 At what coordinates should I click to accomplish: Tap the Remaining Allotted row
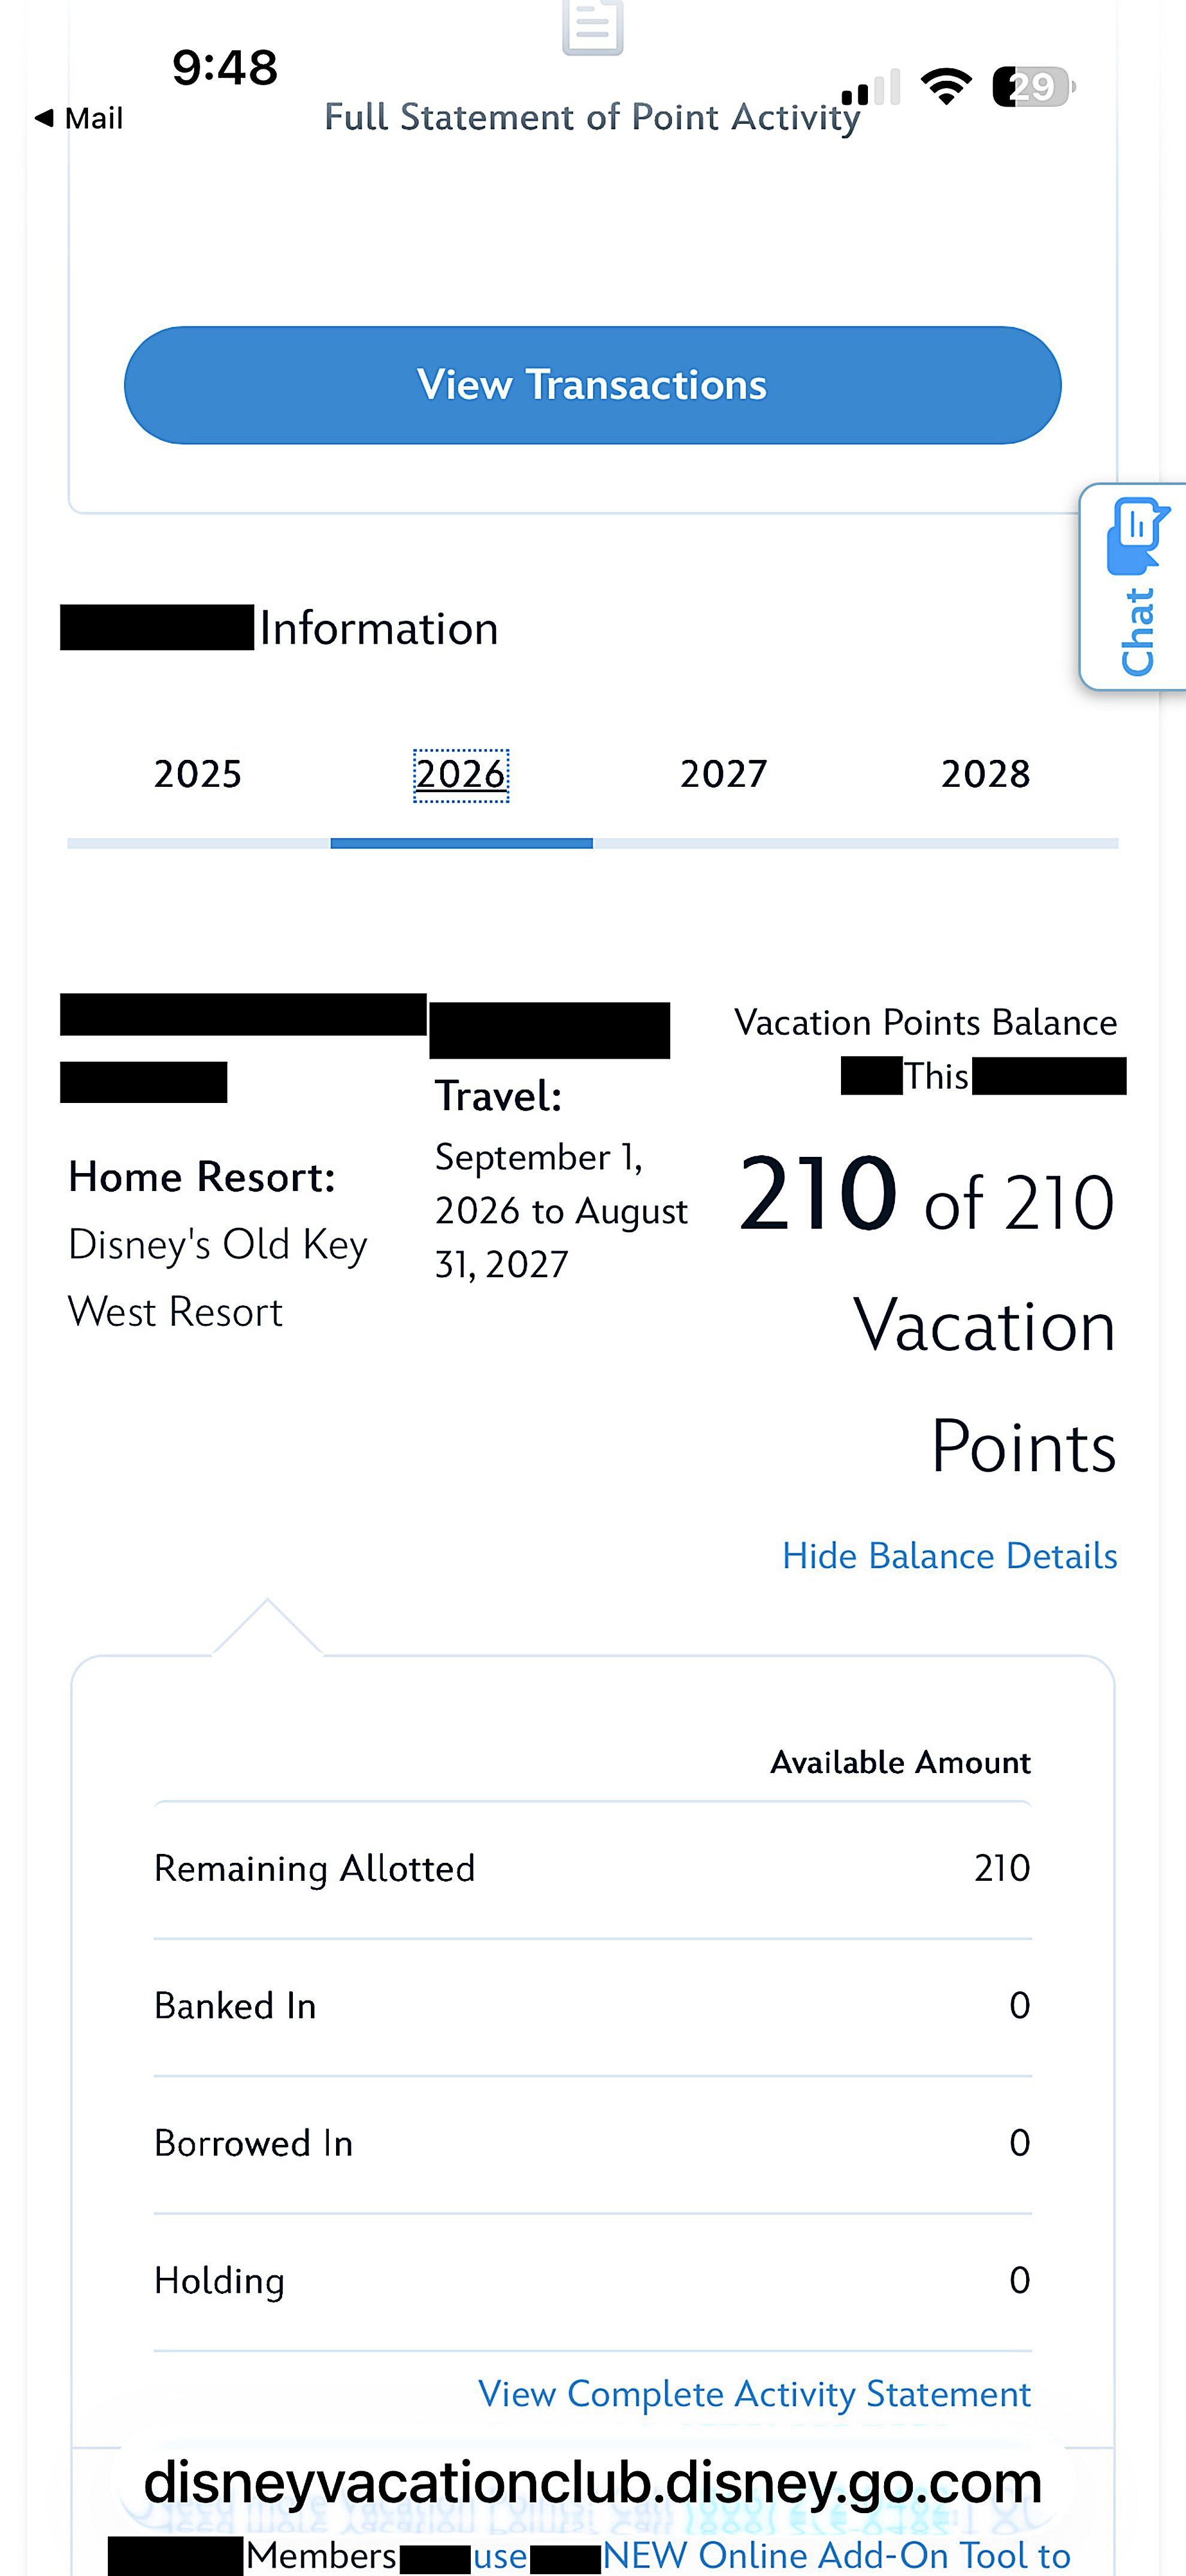click(x=592, y=1868)
